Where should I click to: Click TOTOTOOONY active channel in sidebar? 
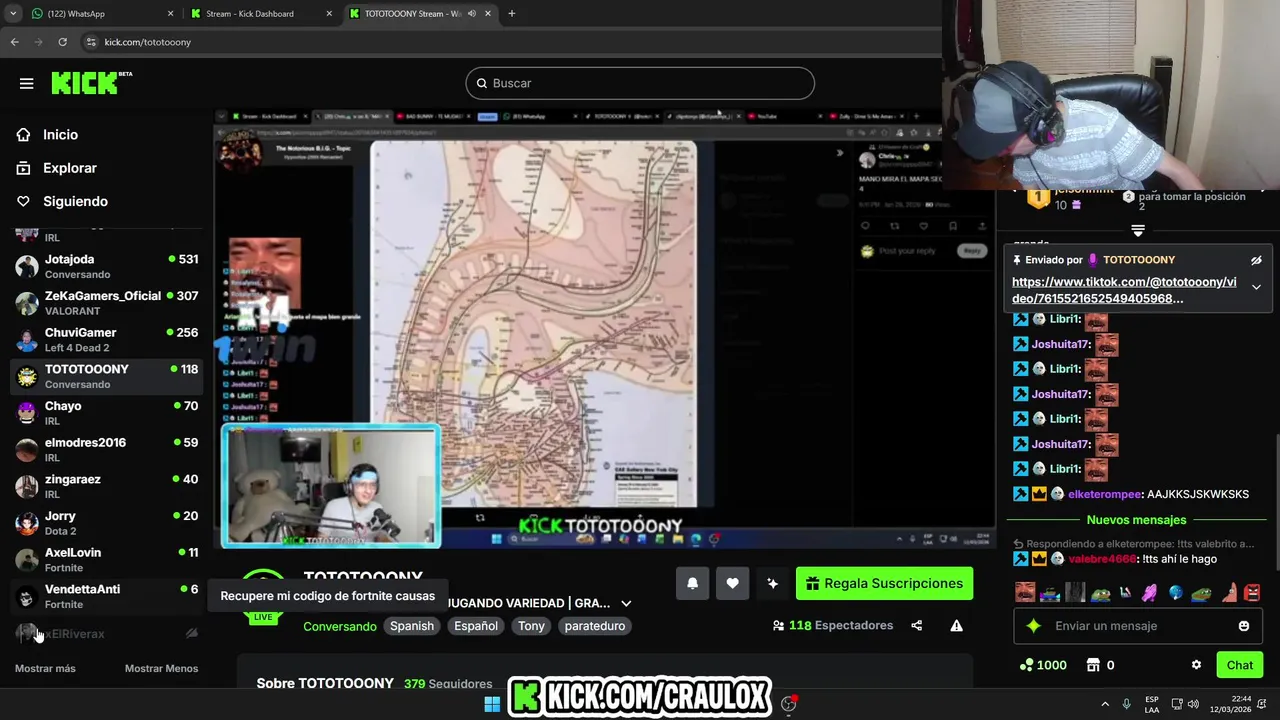pos(106,376)
